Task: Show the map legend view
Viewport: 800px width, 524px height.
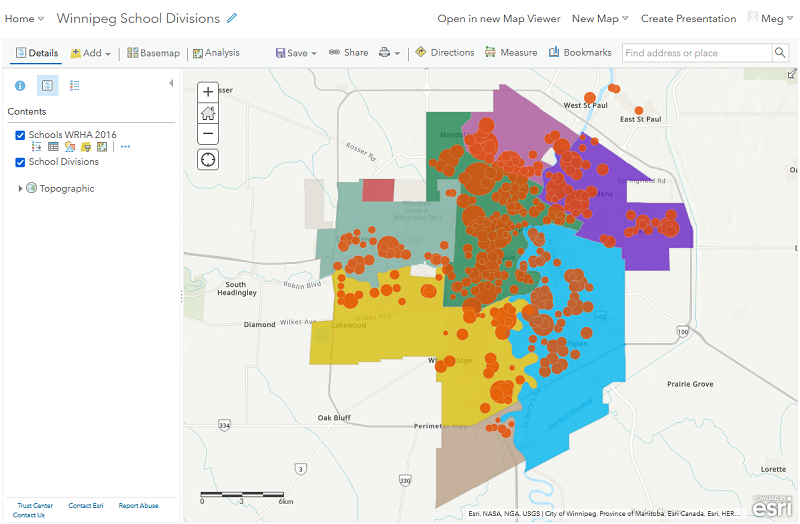Action: point(75,86)
